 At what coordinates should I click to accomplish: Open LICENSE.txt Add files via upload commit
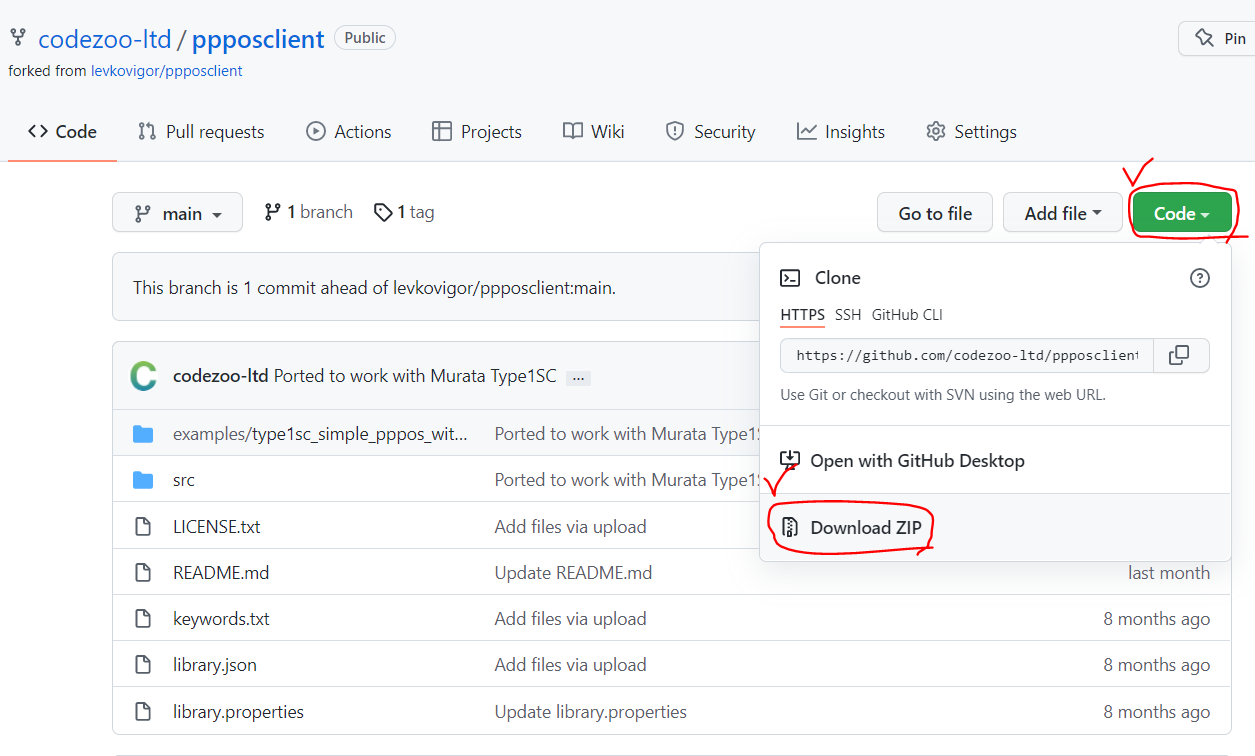(x=571, y=526)
